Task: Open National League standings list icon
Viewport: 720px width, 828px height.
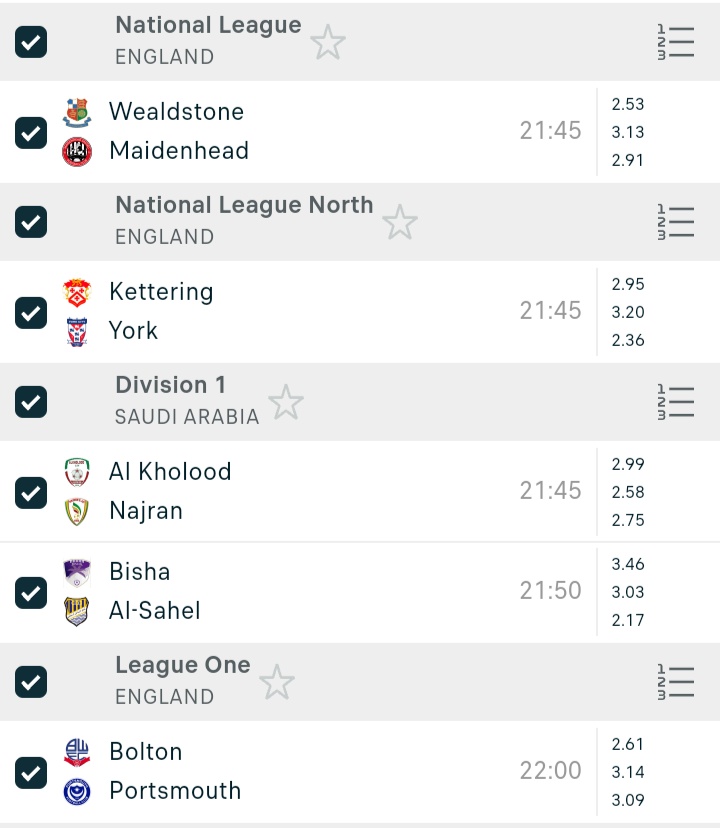Action: 675,42
